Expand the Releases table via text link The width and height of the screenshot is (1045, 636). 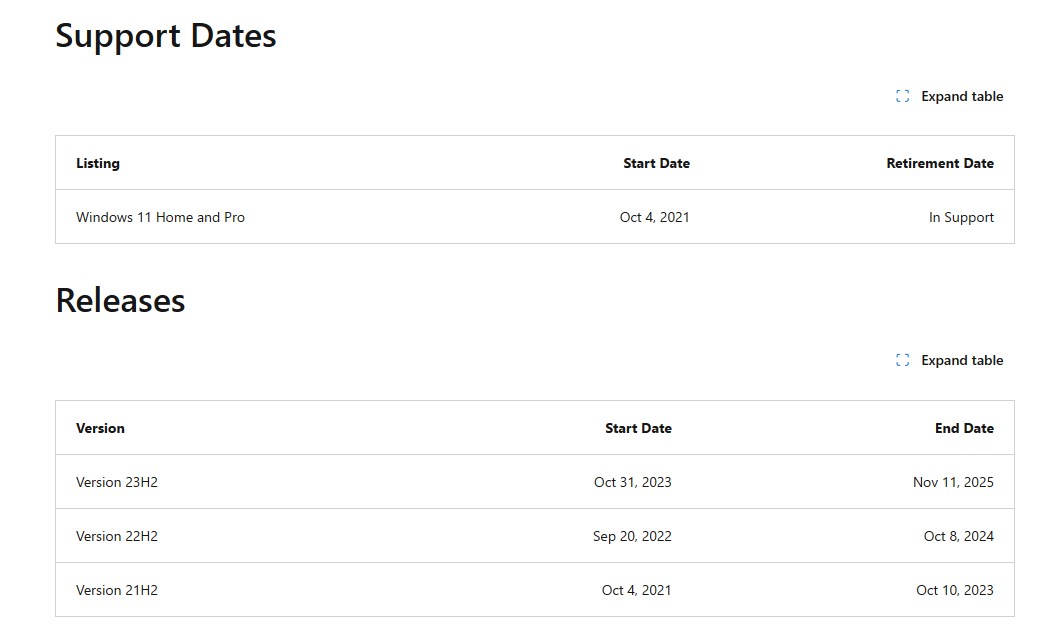click(x=962, y=361)
